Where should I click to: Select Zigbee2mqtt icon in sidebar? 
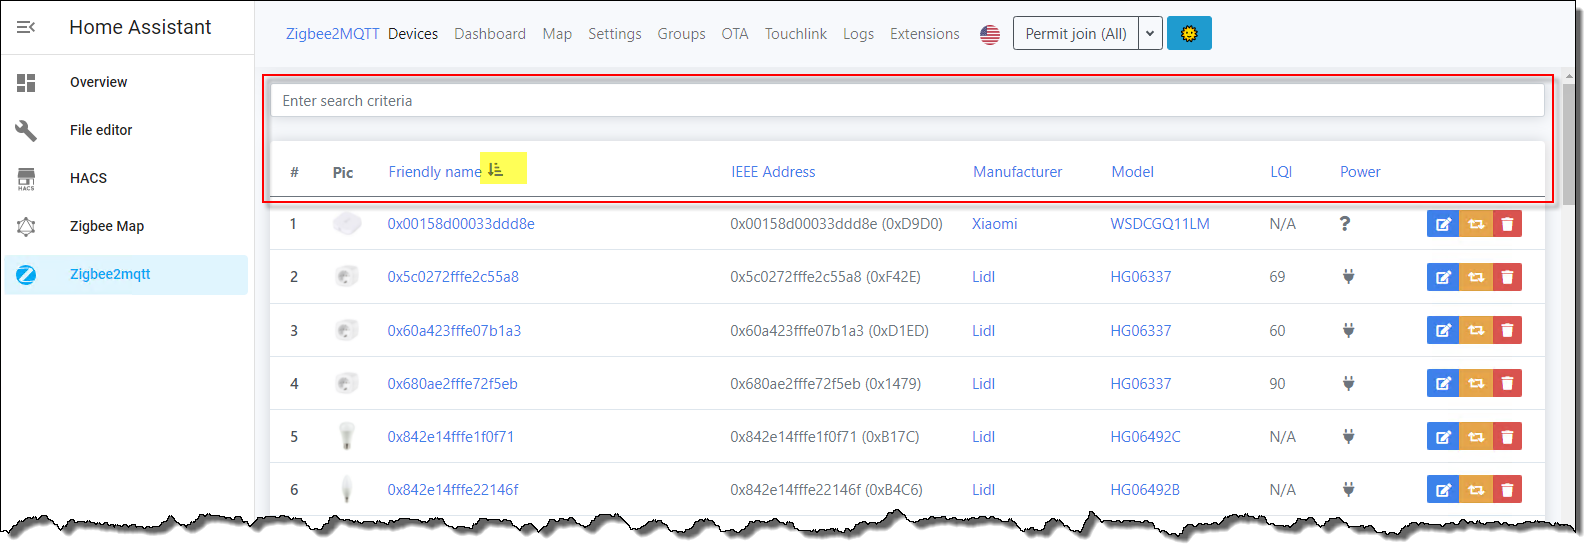26,275
